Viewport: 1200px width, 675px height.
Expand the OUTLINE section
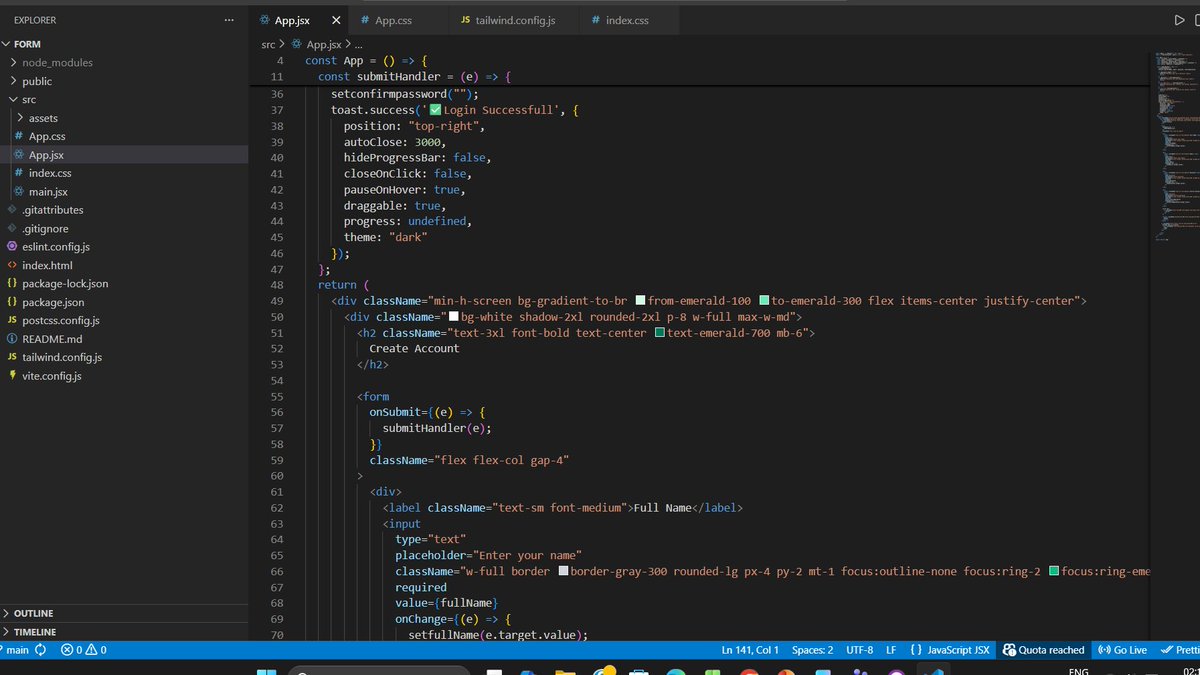coord(33,613)
